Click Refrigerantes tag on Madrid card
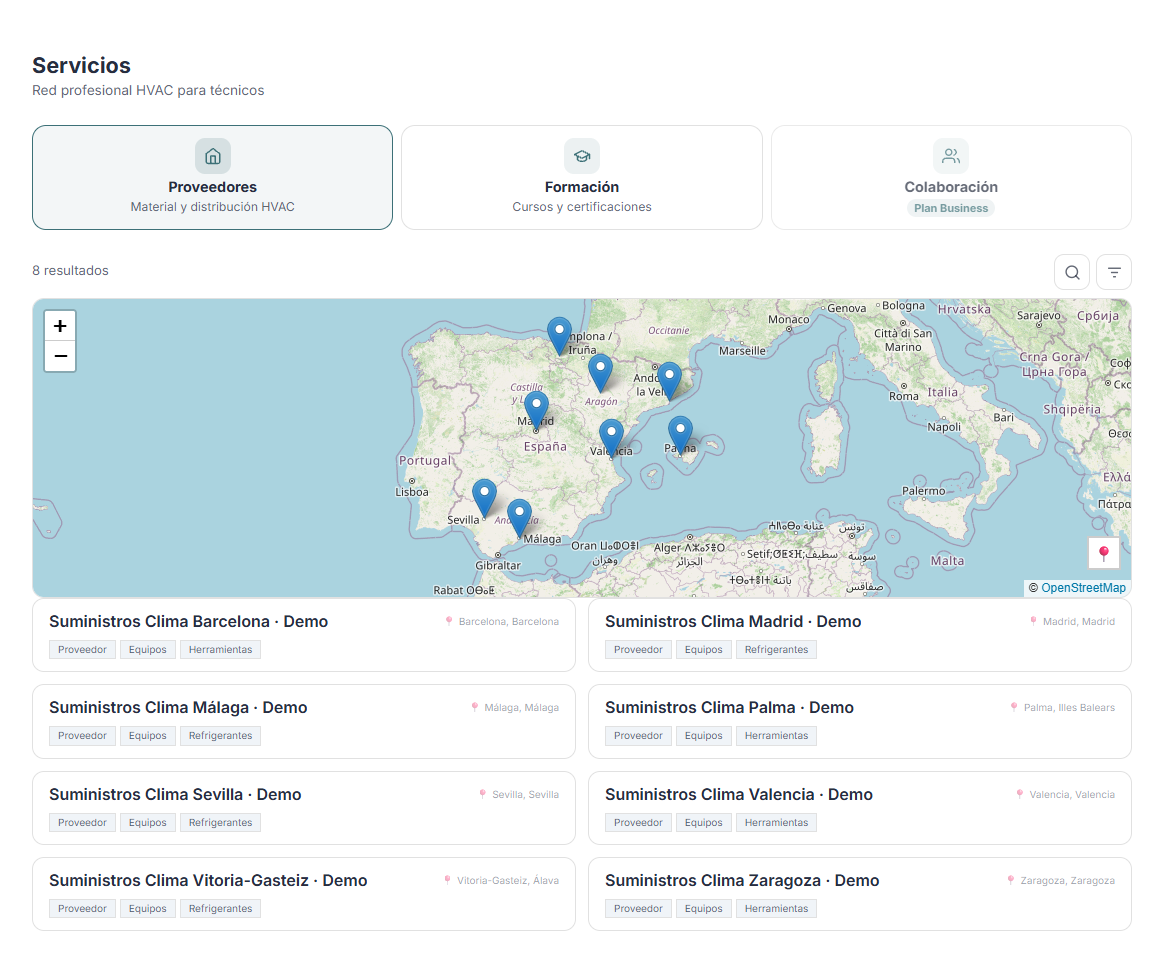 point(776,650)
